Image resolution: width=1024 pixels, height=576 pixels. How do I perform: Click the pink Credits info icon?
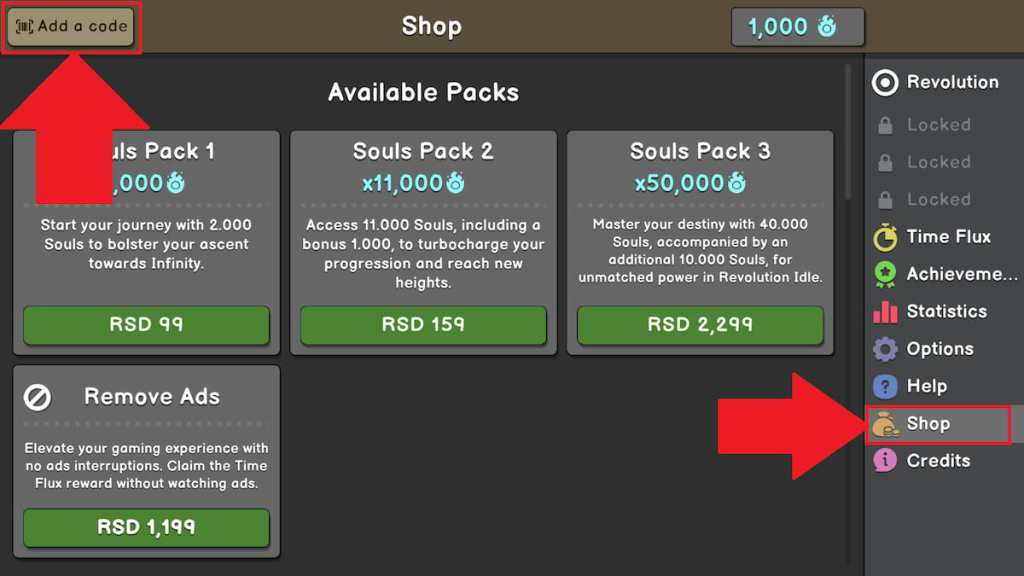[x=885, y=461]
